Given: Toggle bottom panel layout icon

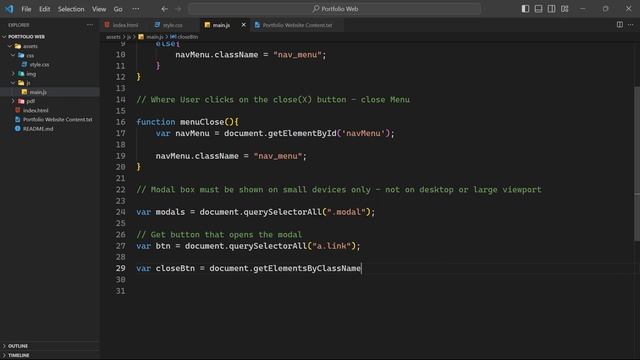Looking at the screenshot, I should [x=538, y=9].
